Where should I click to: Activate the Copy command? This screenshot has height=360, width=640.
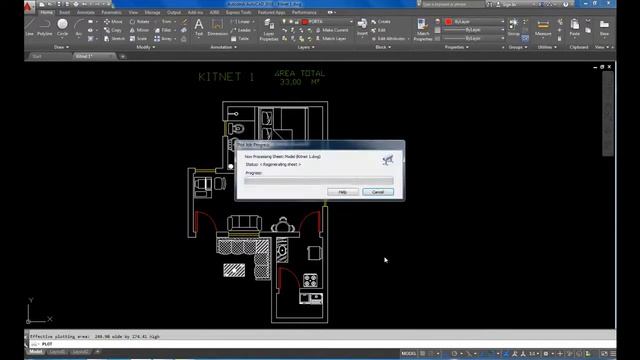pos(113,30)
